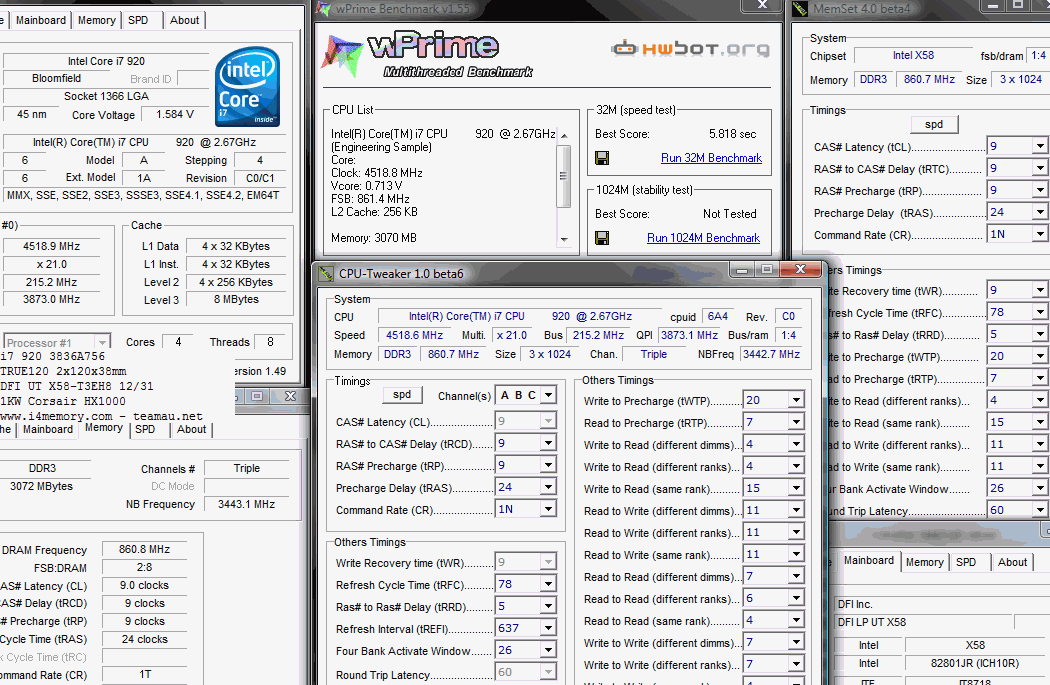Click the NB Frequency 3443.1 MHz value
The width and height of the screenshot is (1050, 685).
246,504
